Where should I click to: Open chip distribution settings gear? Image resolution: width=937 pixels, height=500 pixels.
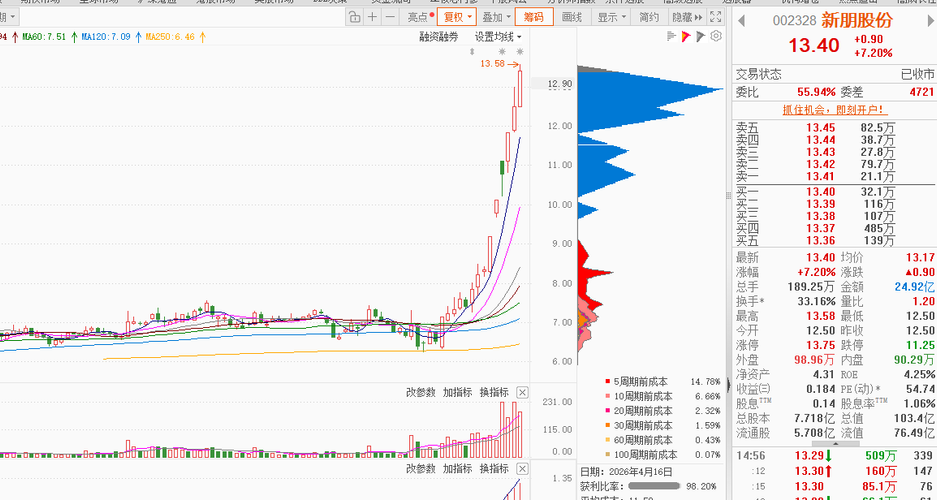pyautogui.click(x=716, y=36)
